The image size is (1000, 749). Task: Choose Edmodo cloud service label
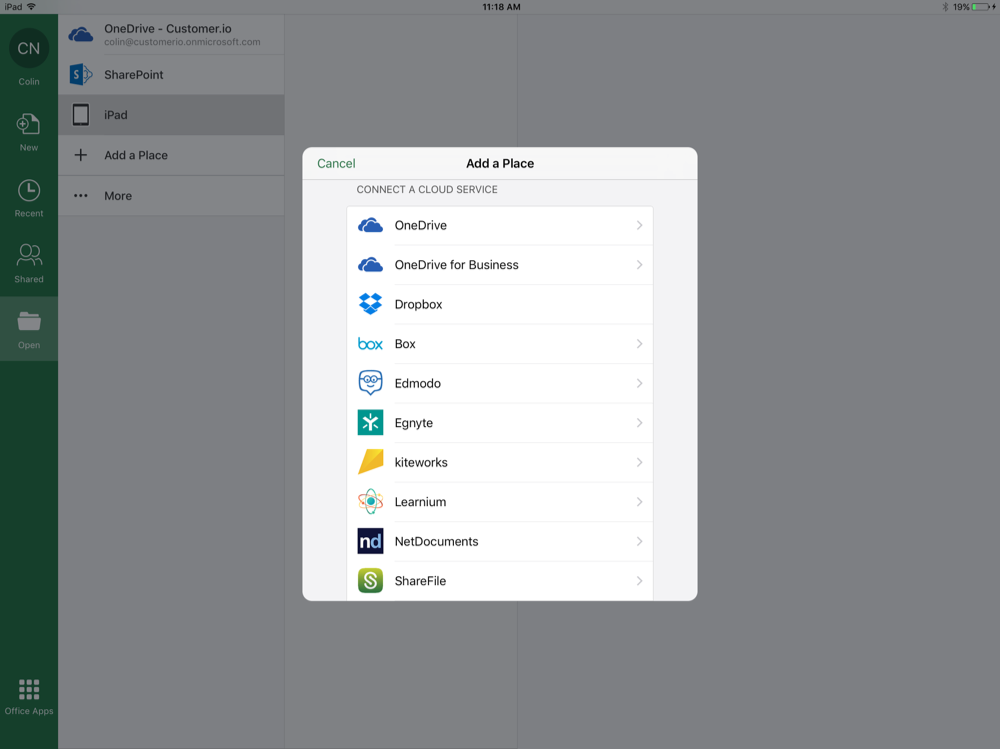[x=418, y=383]
